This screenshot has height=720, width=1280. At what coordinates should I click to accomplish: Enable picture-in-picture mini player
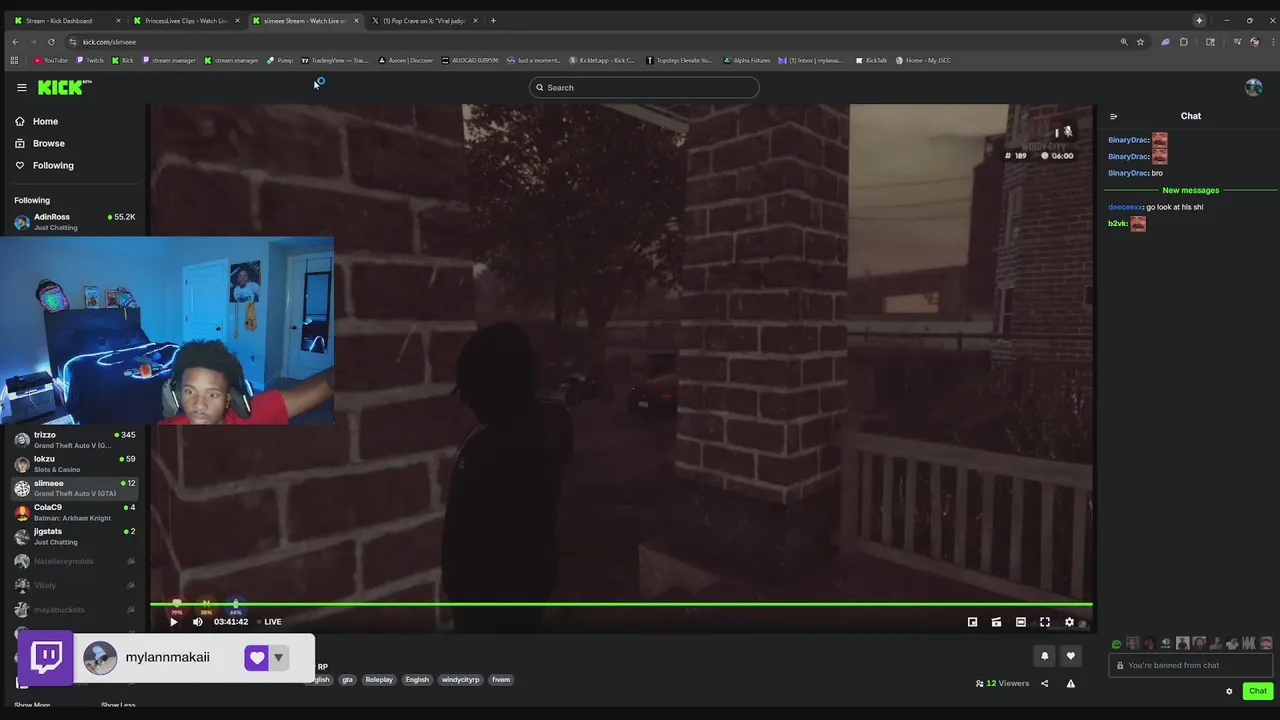[x=972, y=622]
